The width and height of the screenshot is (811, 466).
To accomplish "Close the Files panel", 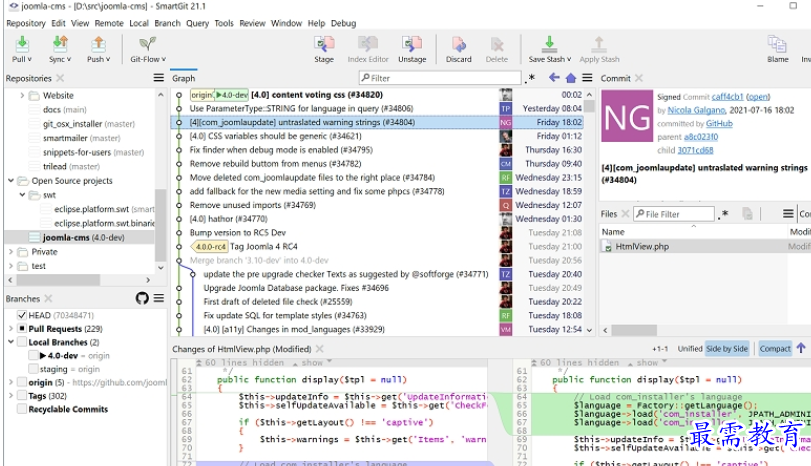I will click(x=625, y=214).
